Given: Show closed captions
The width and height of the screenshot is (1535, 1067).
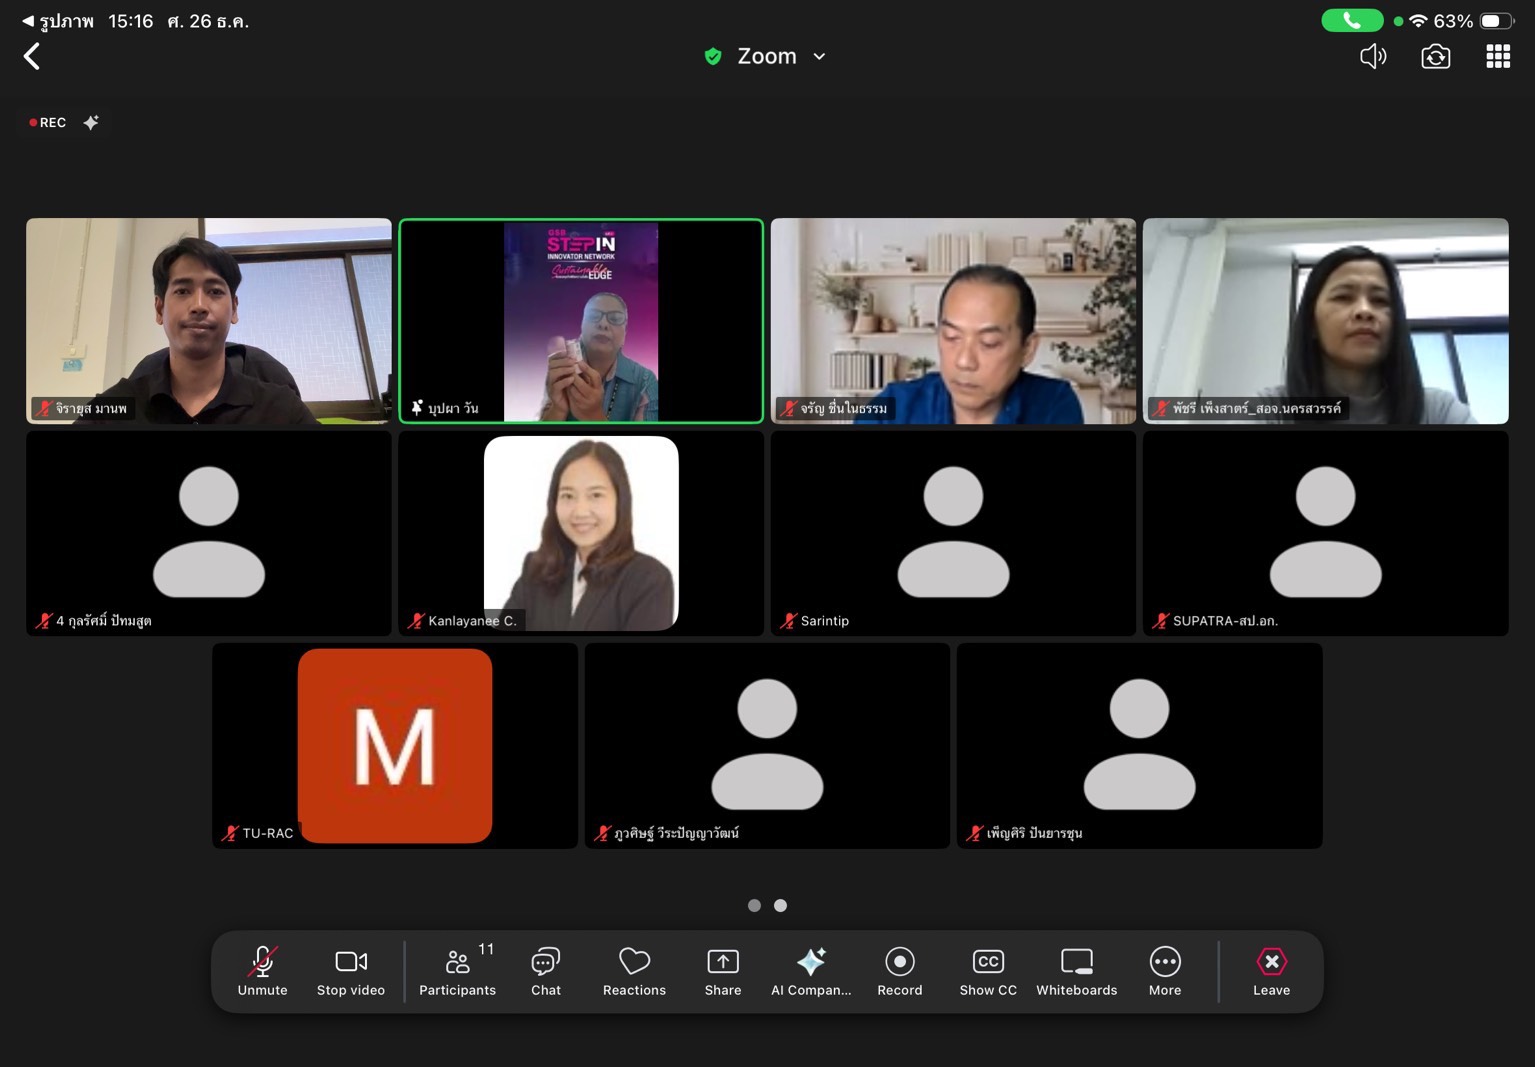Looking at the screenshot, I should (987, 971).
